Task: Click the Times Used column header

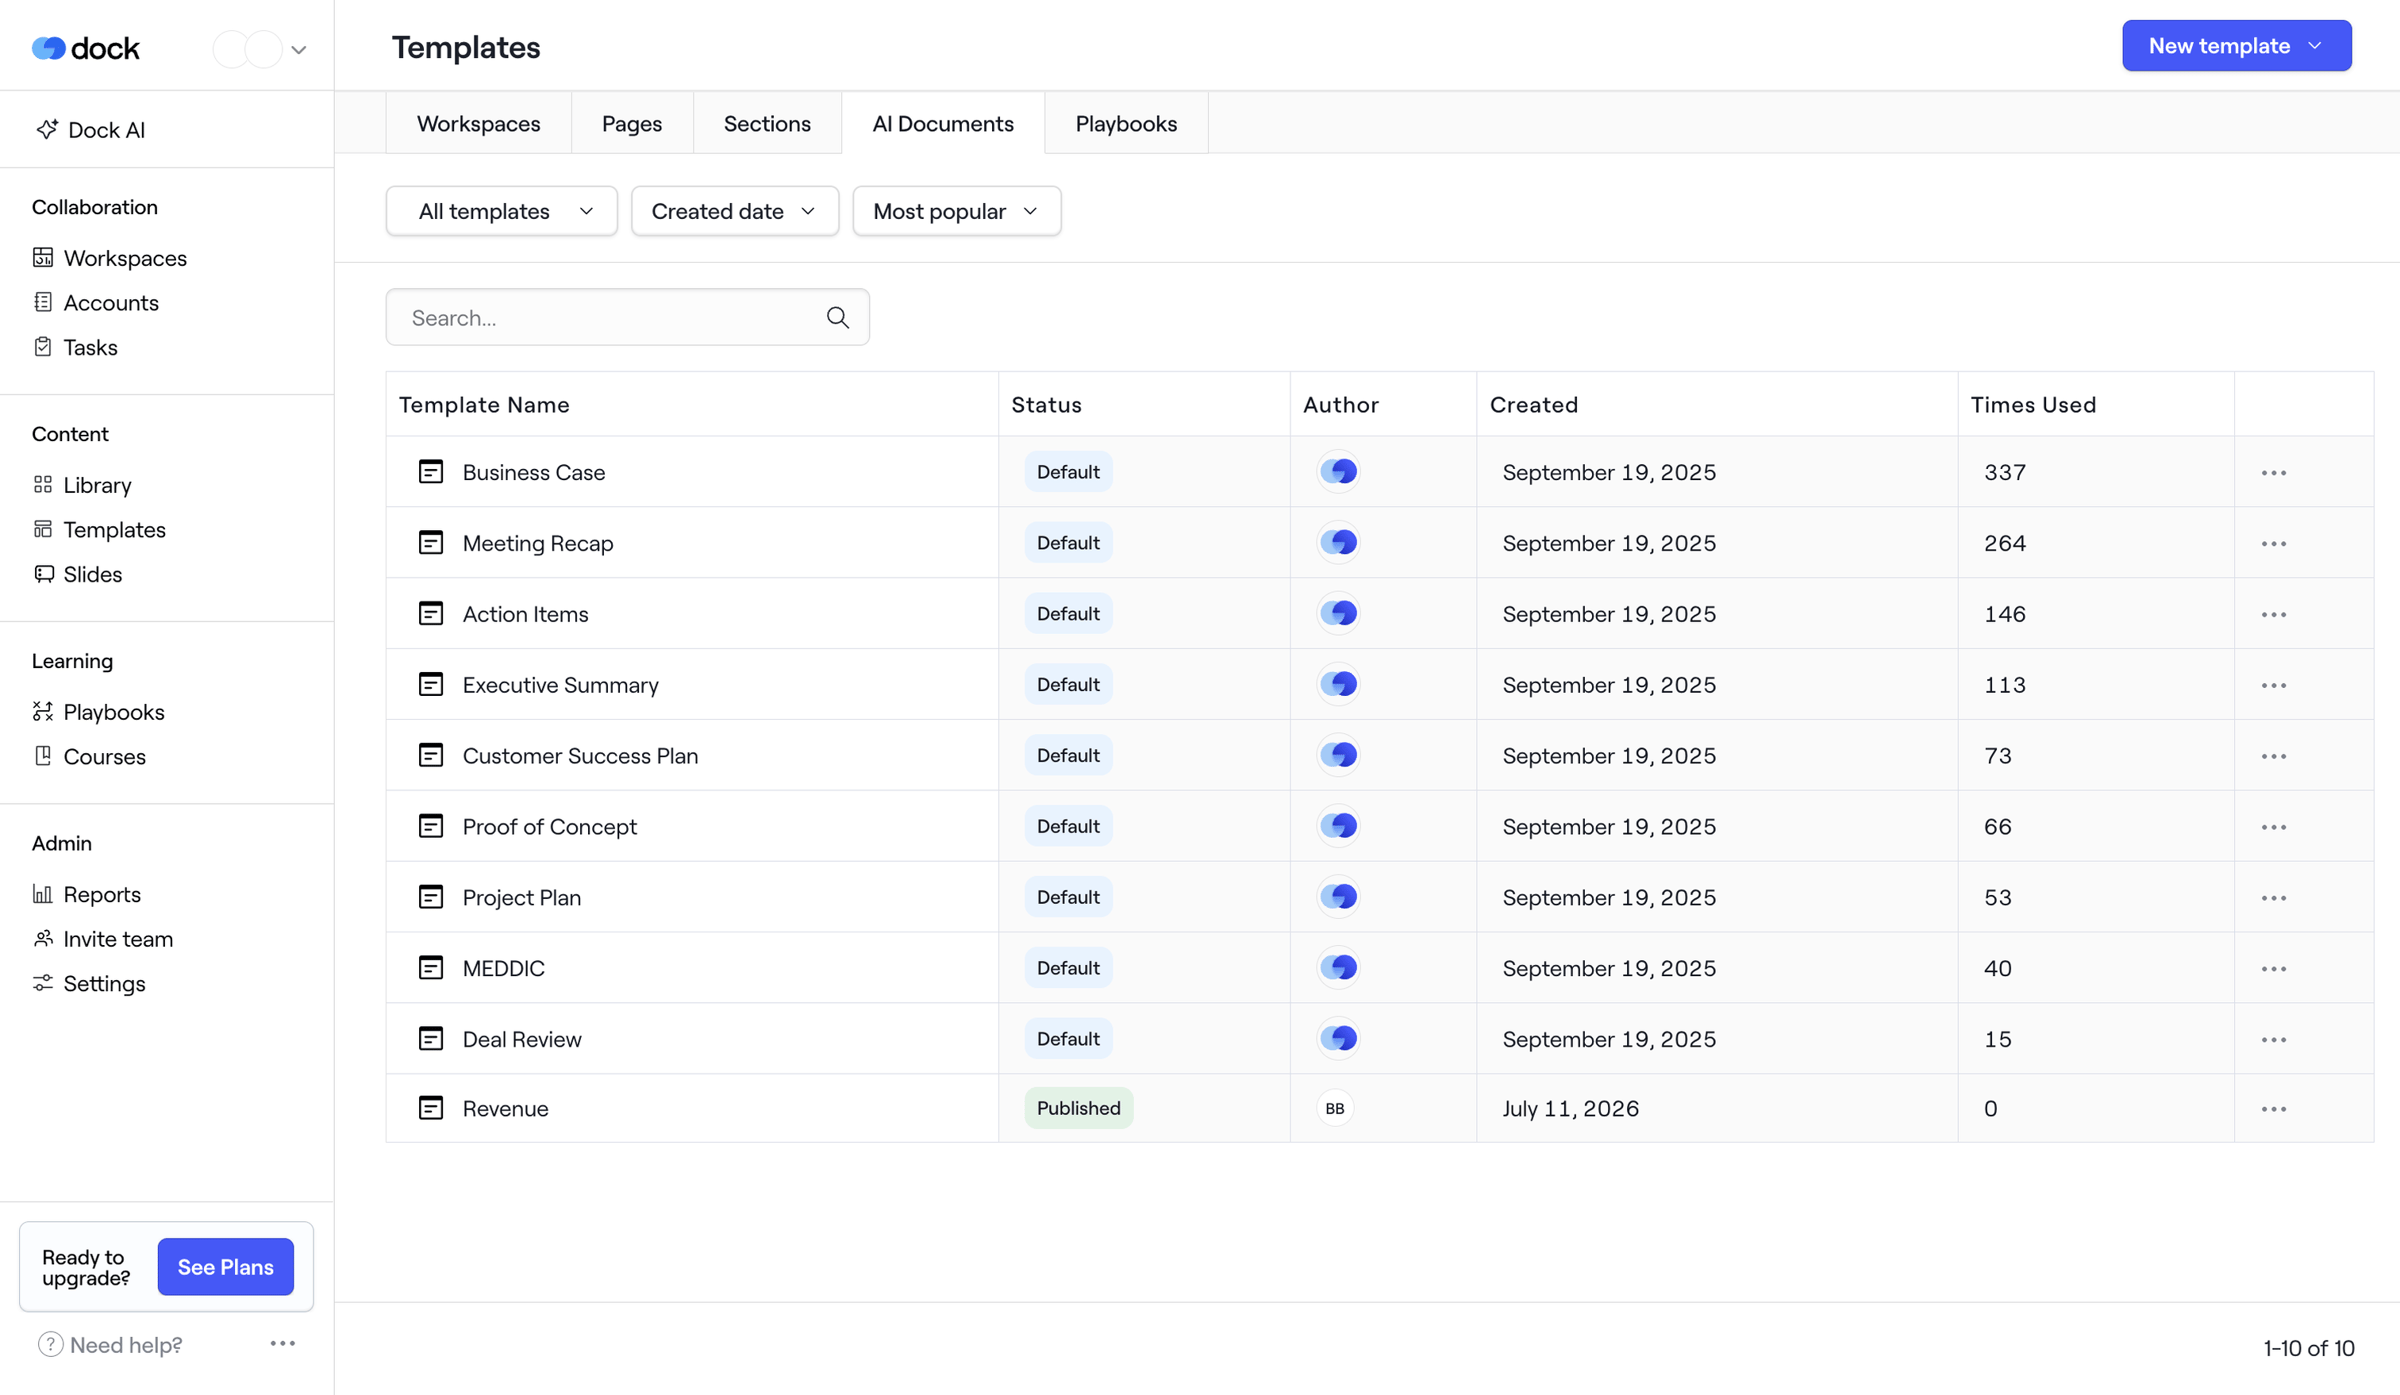Action: tap(2033, 405)
